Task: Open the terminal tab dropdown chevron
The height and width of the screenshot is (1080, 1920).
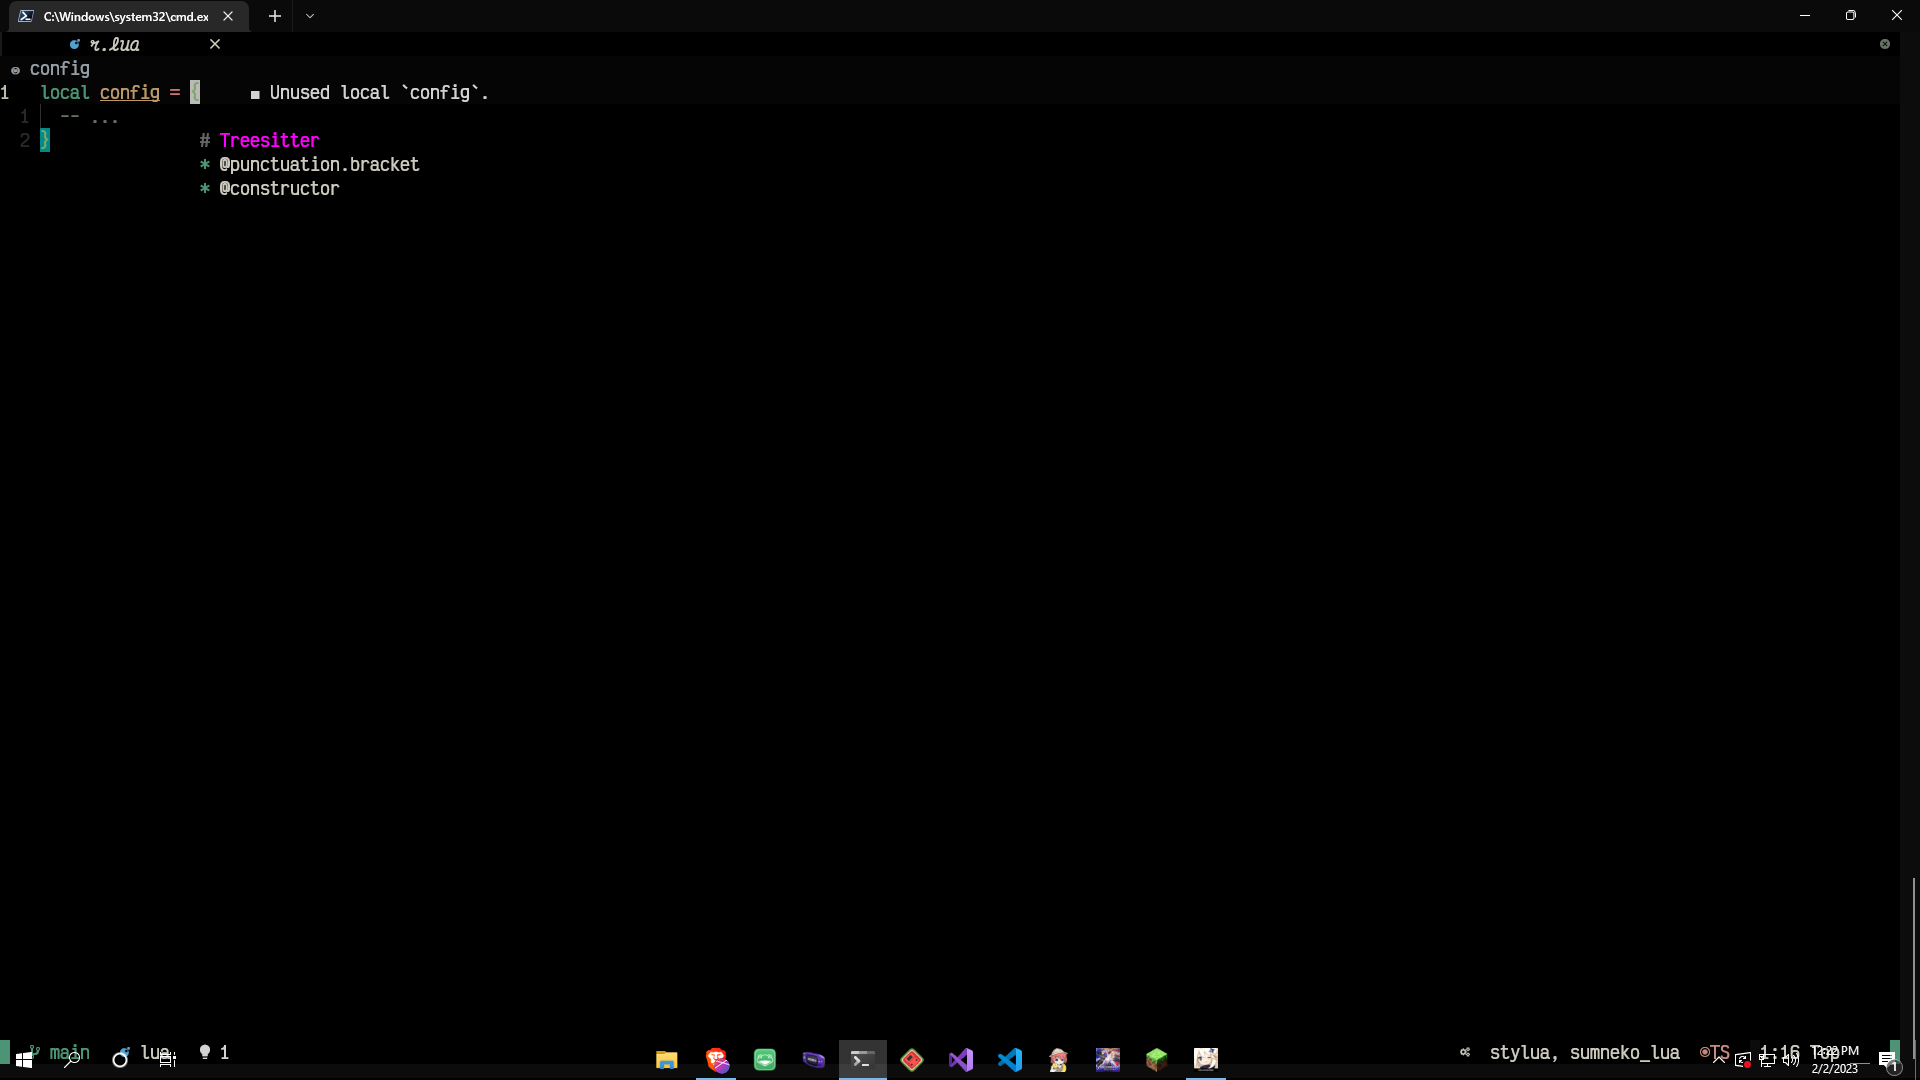Action: click(310, 16)
